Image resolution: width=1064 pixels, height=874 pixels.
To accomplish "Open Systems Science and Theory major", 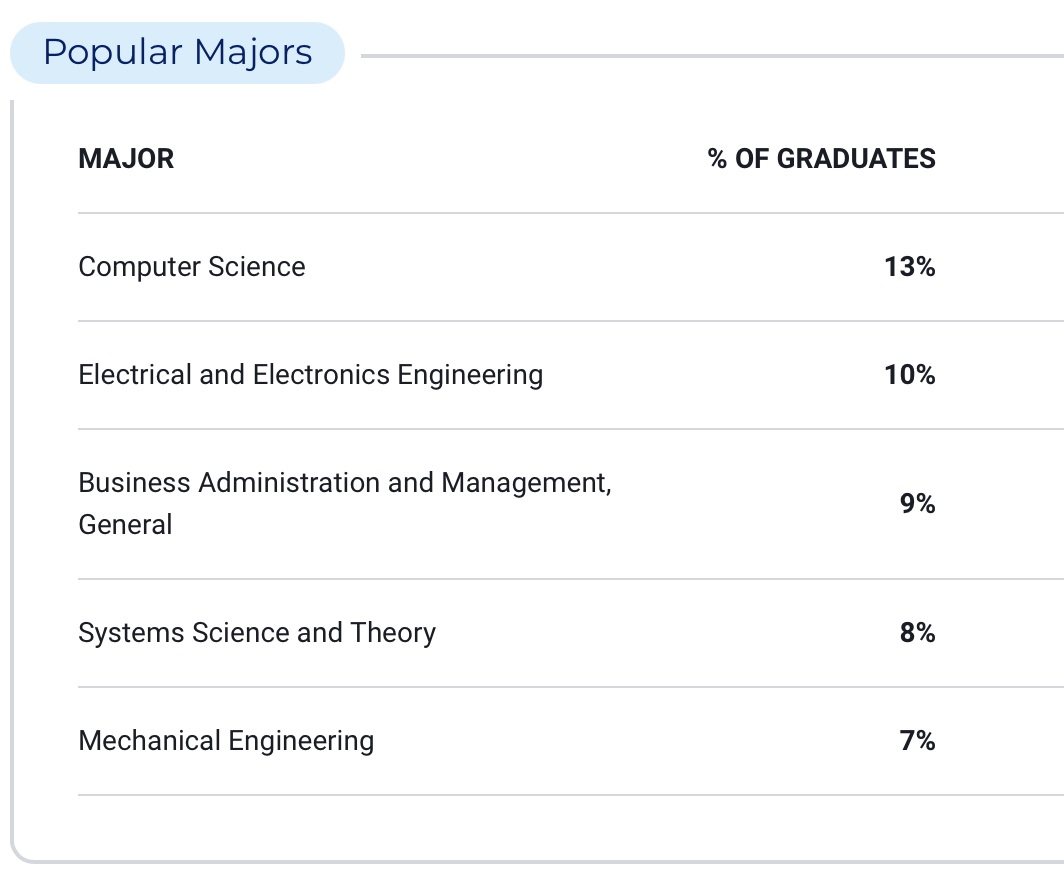I will (257, 632).
